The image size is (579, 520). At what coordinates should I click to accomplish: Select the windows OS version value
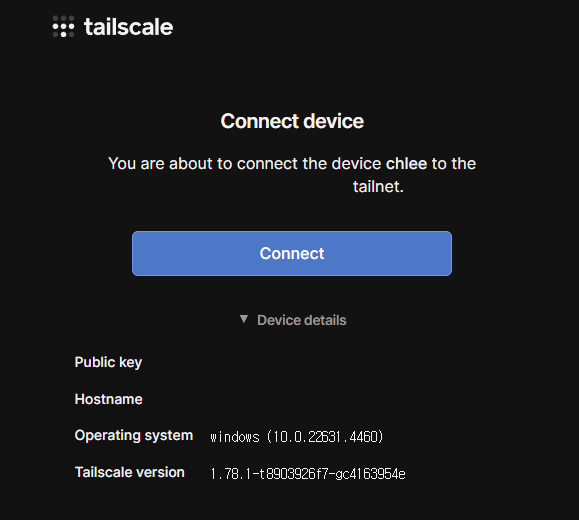pos(297,437)
